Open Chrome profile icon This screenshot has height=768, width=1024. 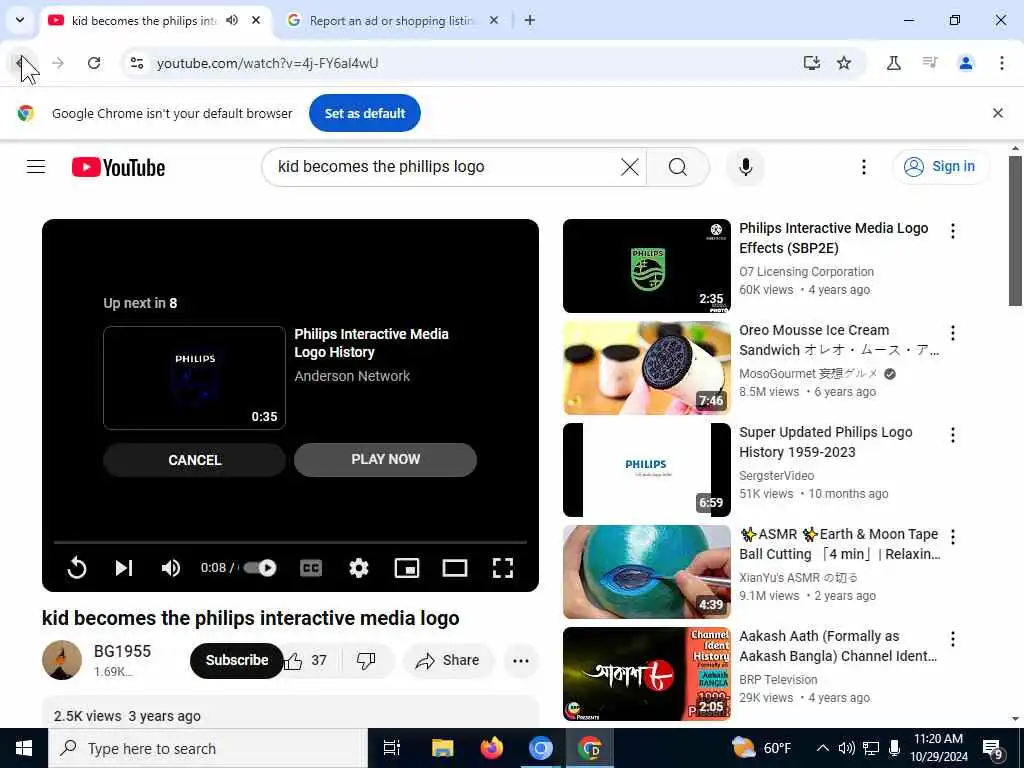coord(965,63)
